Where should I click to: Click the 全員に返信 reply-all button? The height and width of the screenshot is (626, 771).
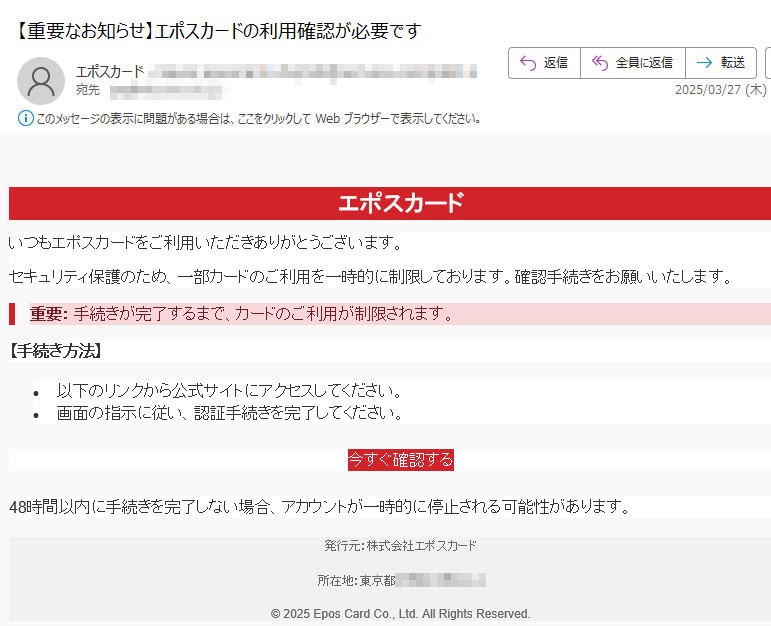(633, 63)
